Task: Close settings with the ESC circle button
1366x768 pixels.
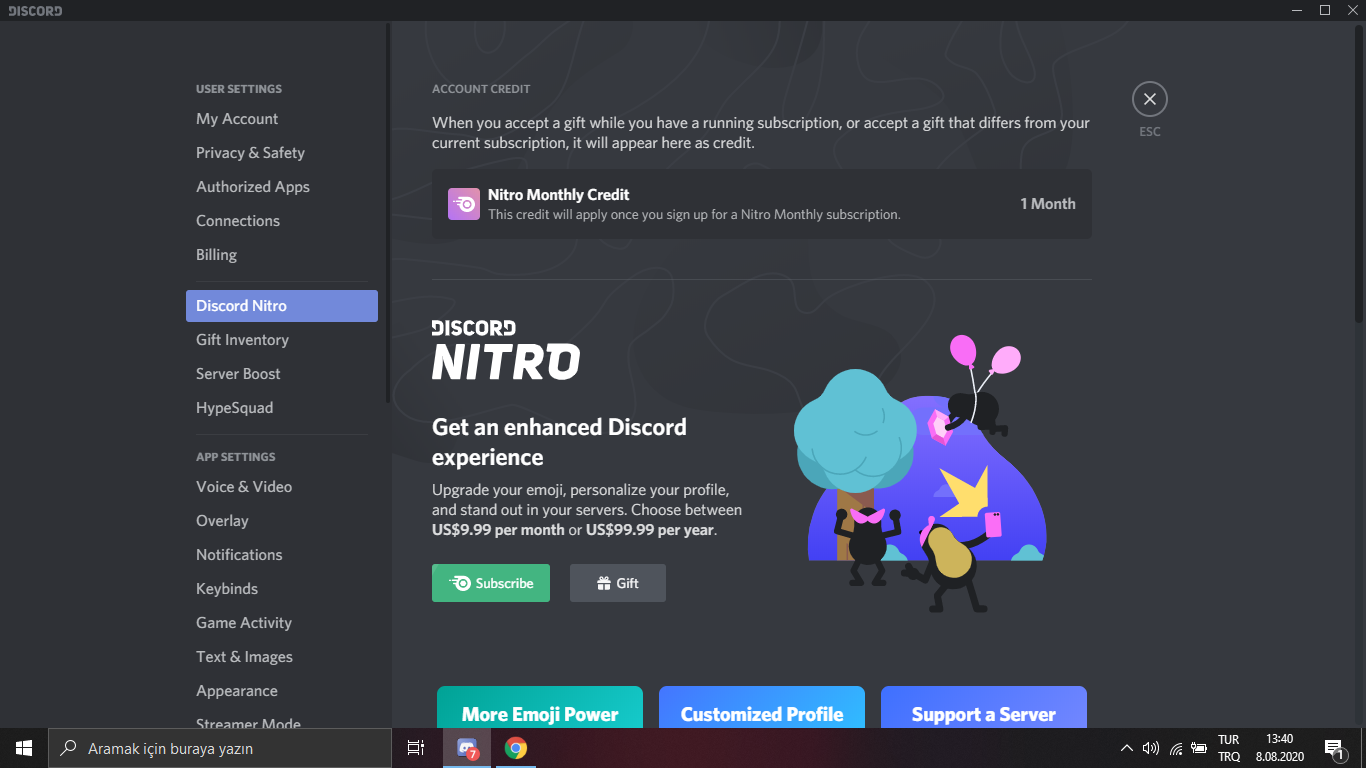Action: (1150, 99)
